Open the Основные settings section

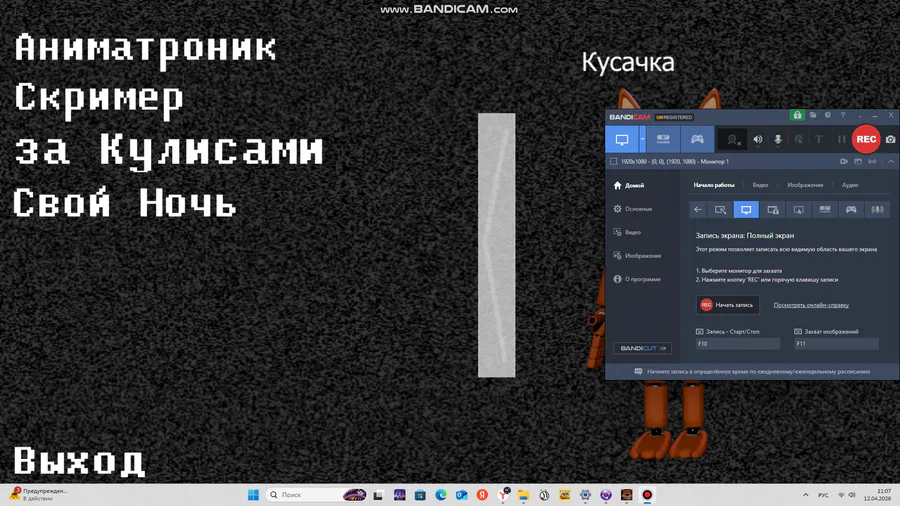(x=633, y=209)
